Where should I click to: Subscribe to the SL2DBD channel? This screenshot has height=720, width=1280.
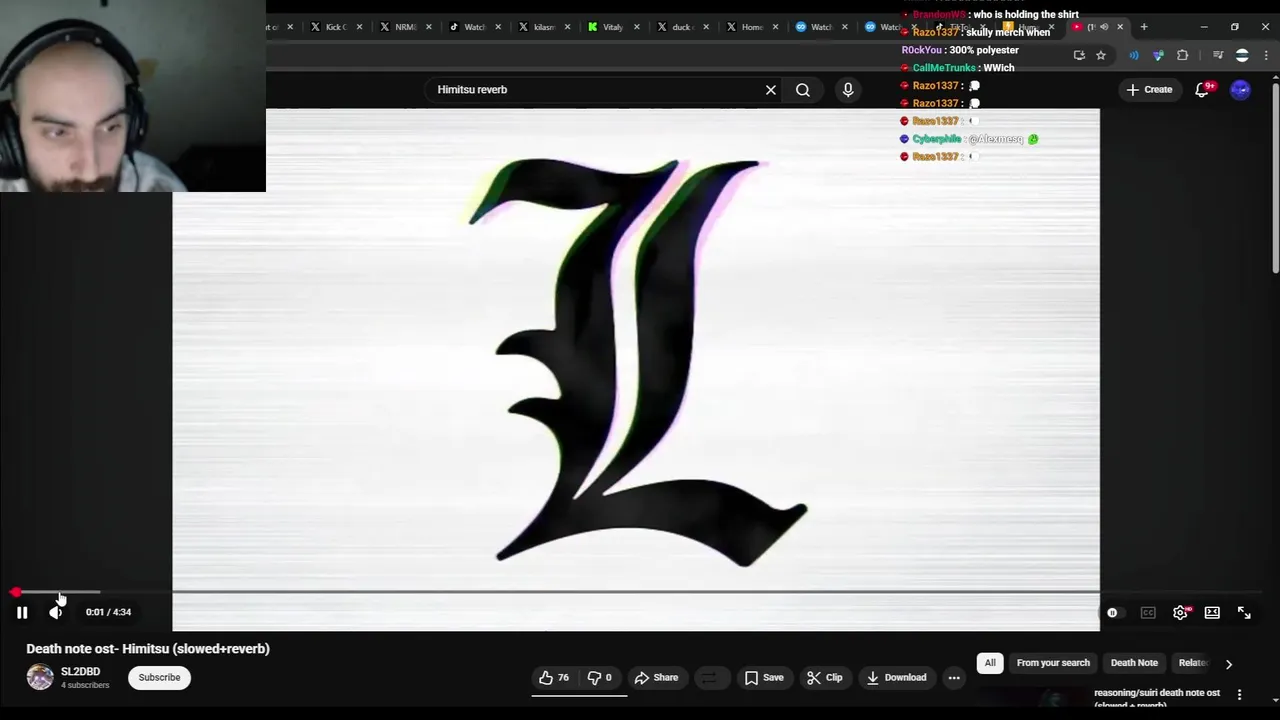(x=159, y=678)
